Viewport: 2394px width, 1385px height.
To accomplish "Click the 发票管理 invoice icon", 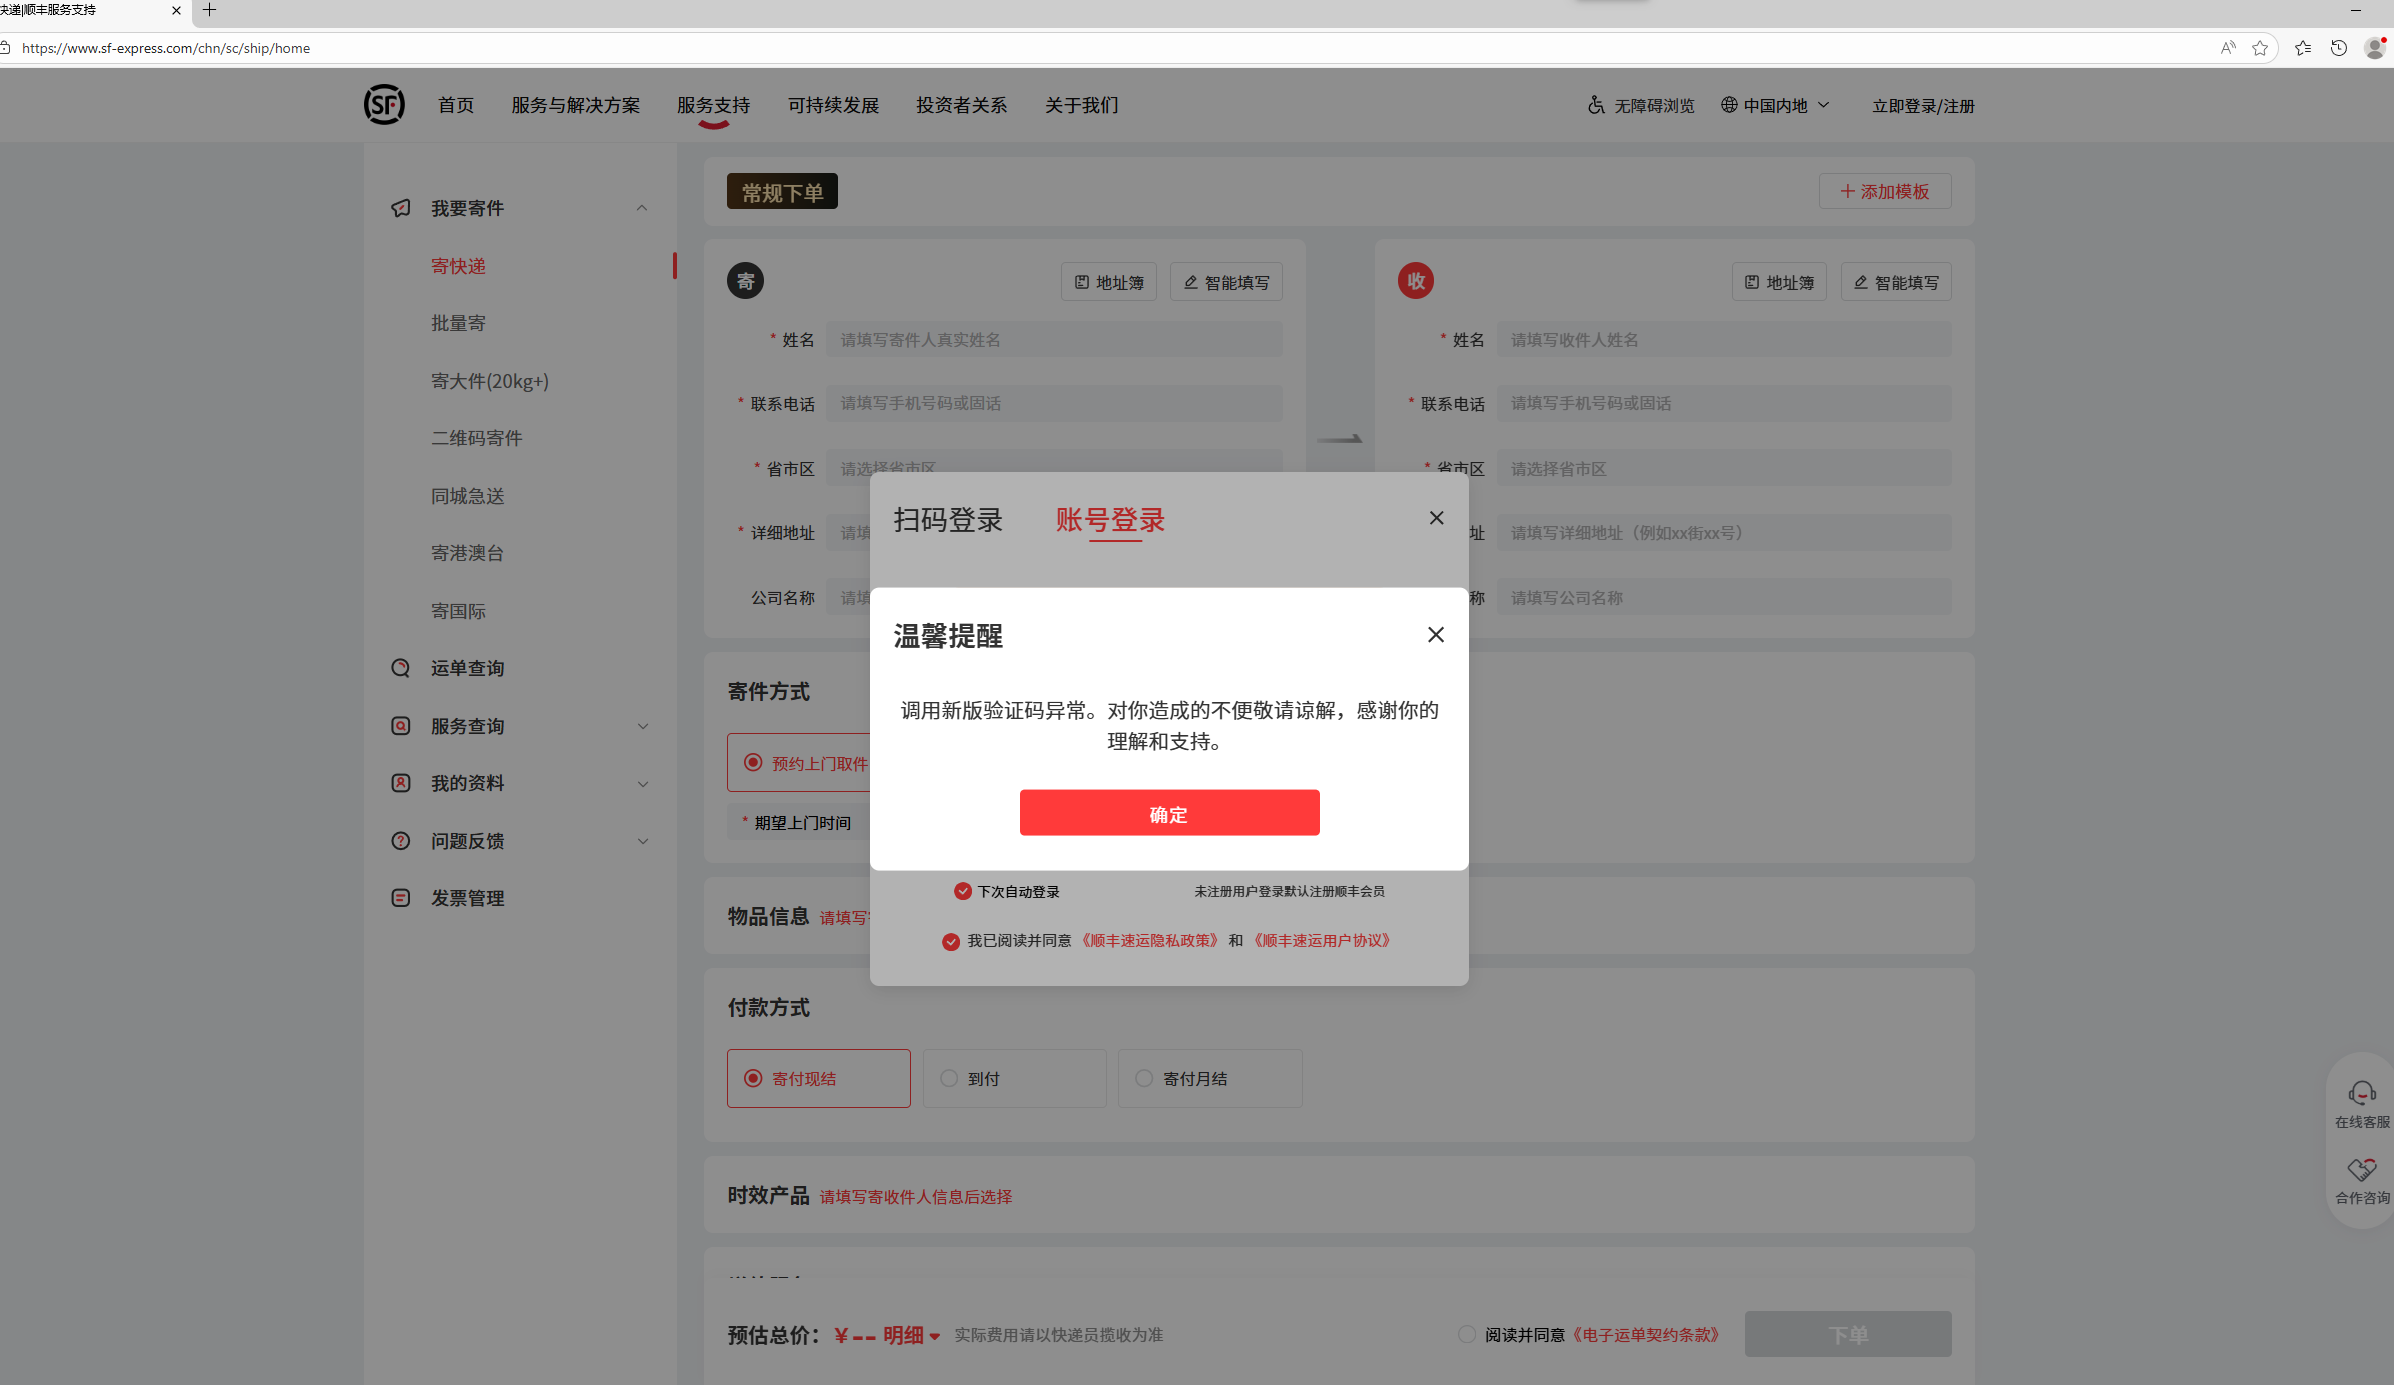I will (401, 898).
